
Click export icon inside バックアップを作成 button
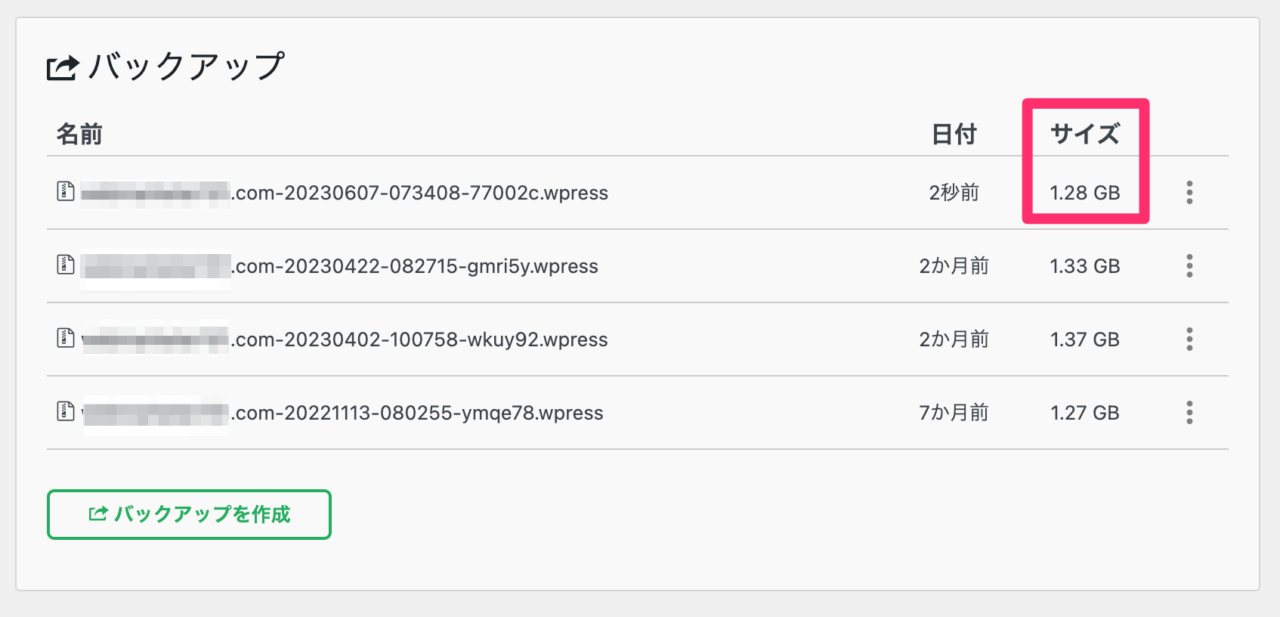[98, 514]
